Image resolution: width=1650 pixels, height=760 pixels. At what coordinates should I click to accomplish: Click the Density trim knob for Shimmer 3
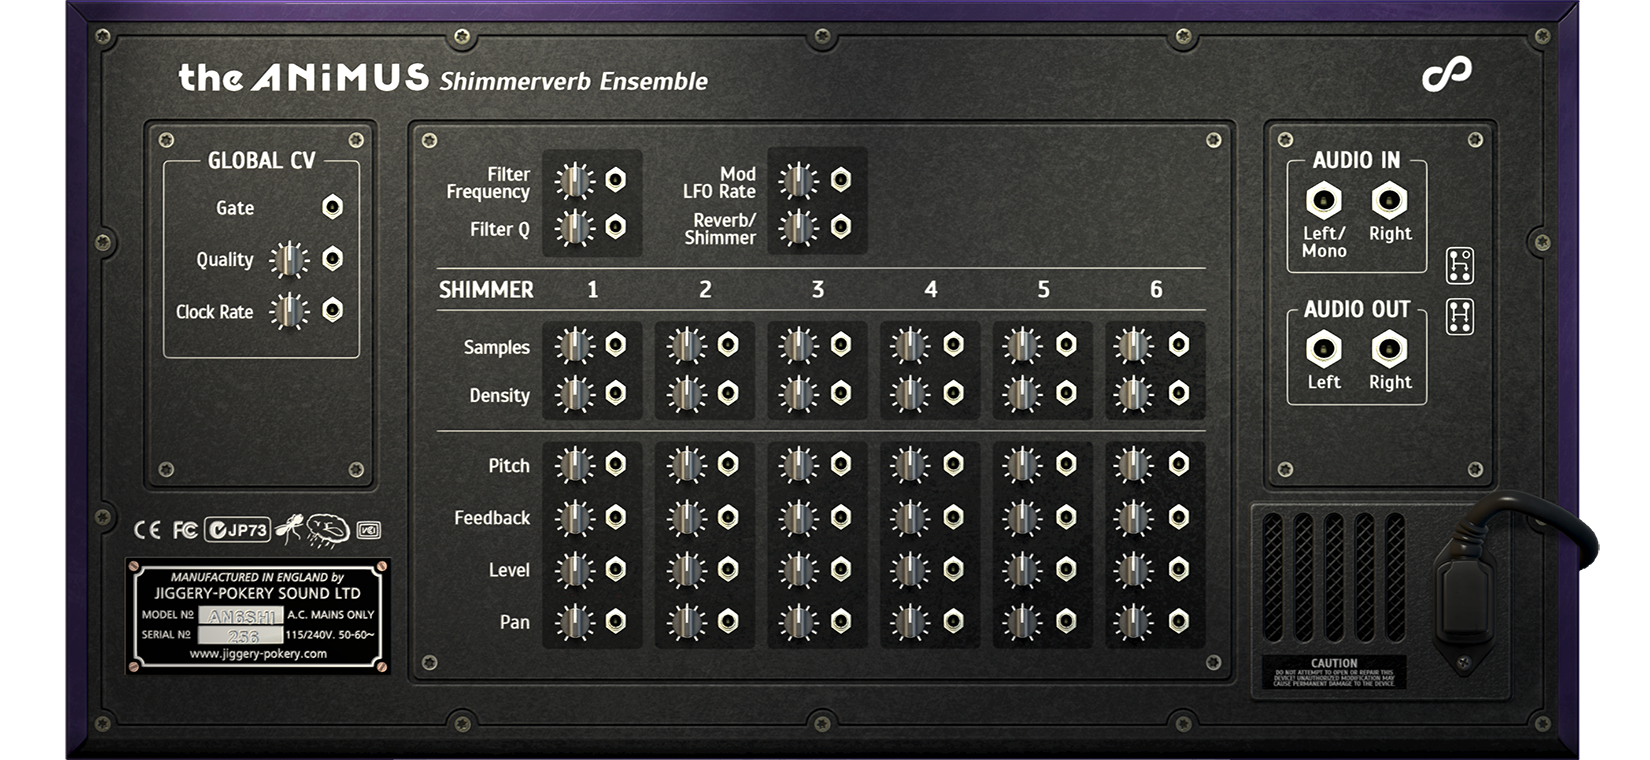(798, 394)
